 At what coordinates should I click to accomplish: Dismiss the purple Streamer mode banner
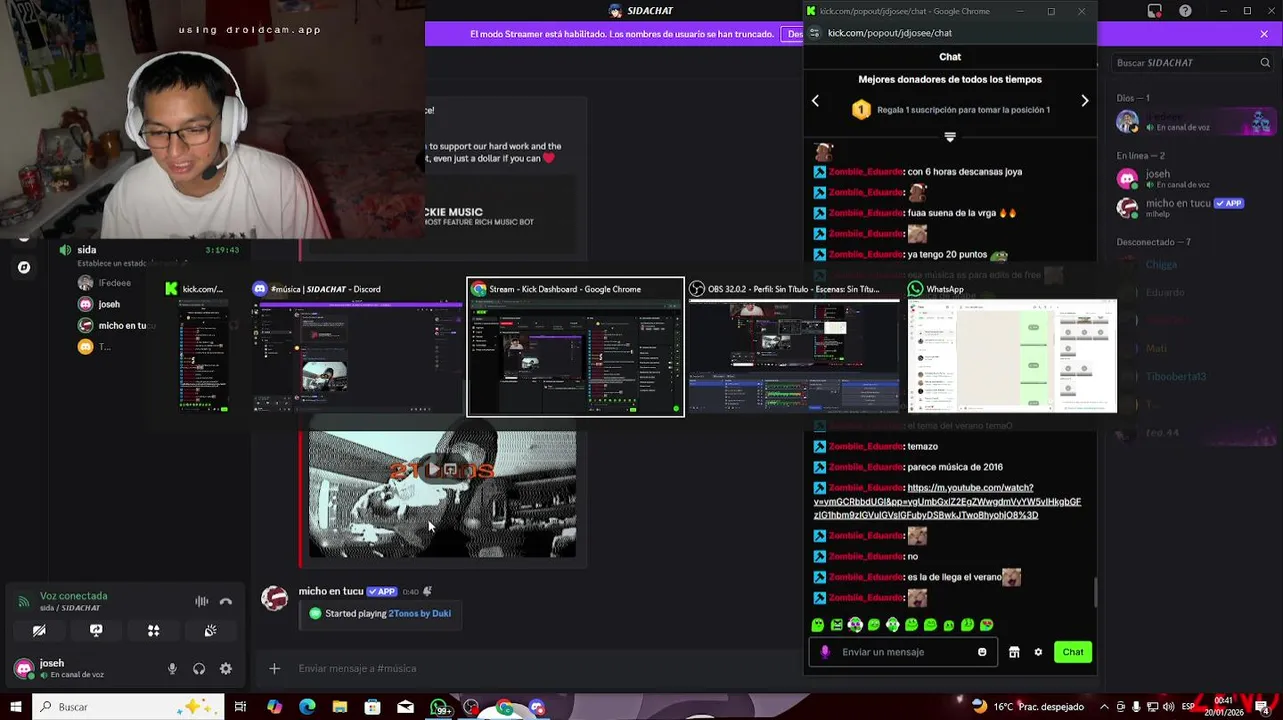point(1264,34)
